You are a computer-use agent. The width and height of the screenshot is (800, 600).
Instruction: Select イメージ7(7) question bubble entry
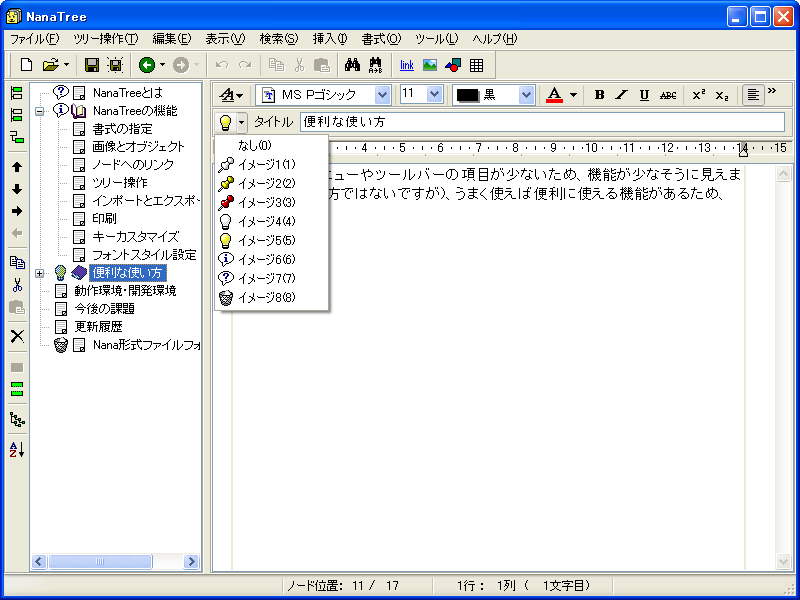271,278
